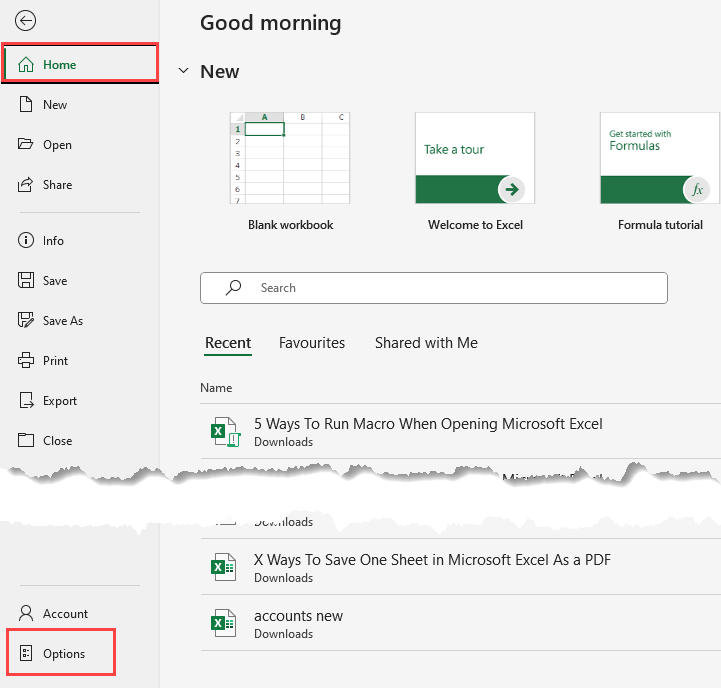Select the Home house icon
This screenshot has height=688, width=721.
tap(26, 64)
